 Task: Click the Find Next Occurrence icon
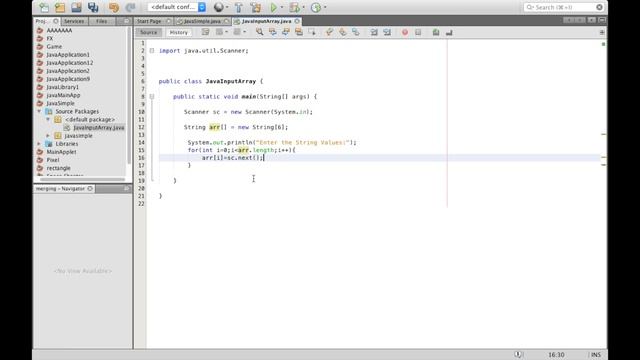click(x=286, y=32)
